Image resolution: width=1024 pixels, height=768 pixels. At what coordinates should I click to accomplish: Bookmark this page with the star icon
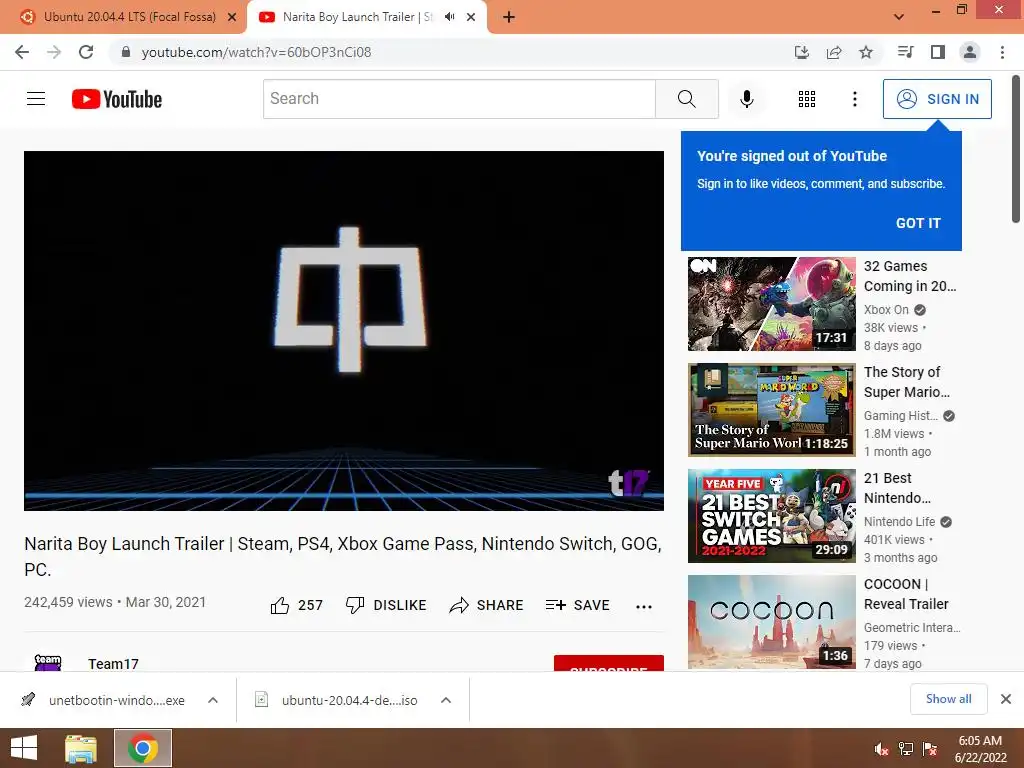pyautogui.click(x=866, y=52)
